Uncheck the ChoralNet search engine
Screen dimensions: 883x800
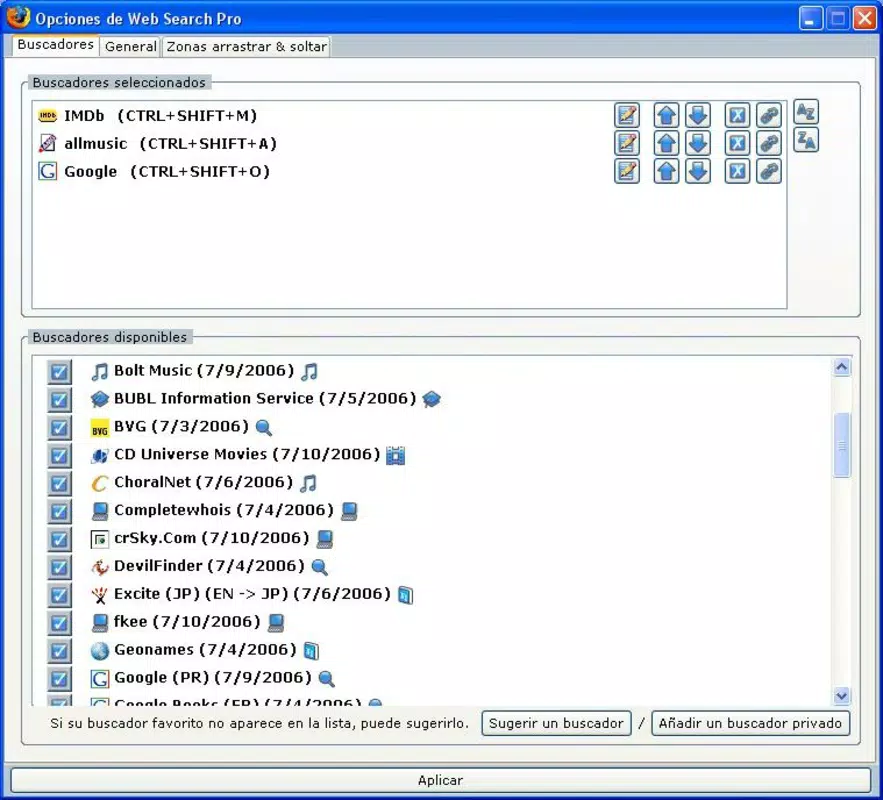pyautogui.click(x=59, y=484)
